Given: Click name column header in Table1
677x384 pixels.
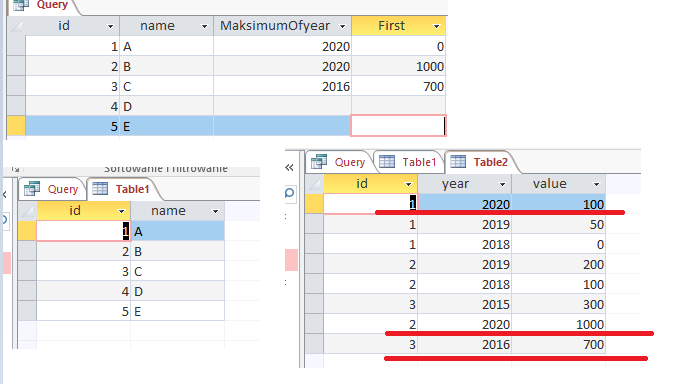Looking at the screenshot, I should click(x=177, y=211).
